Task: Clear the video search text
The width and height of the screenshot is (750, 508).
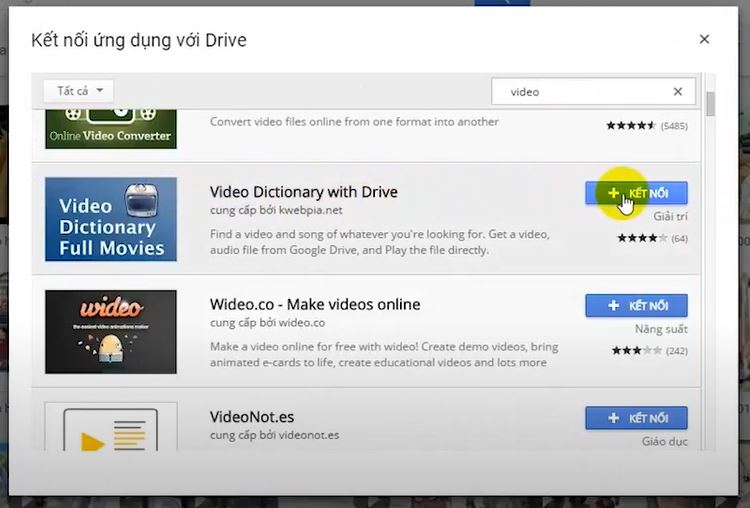Action: point(678,91)
